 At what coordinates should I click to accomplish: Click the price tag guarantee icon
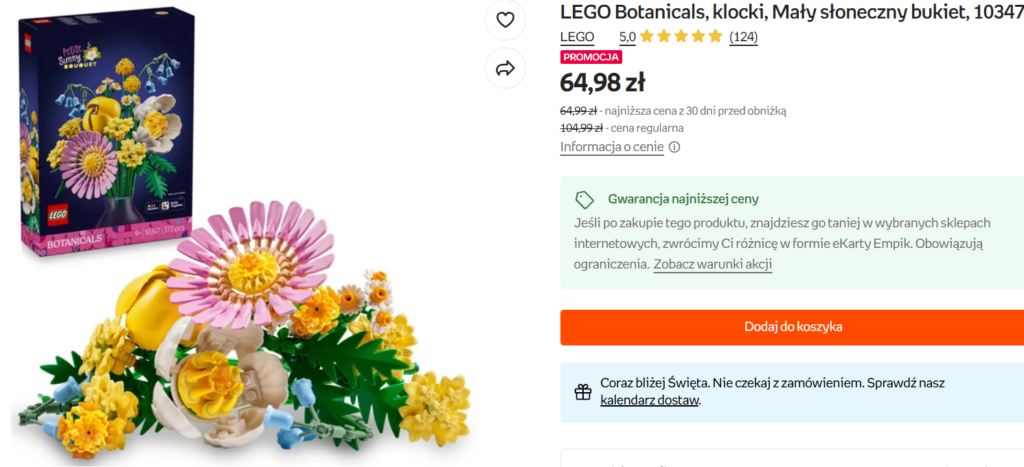[585, 199]
